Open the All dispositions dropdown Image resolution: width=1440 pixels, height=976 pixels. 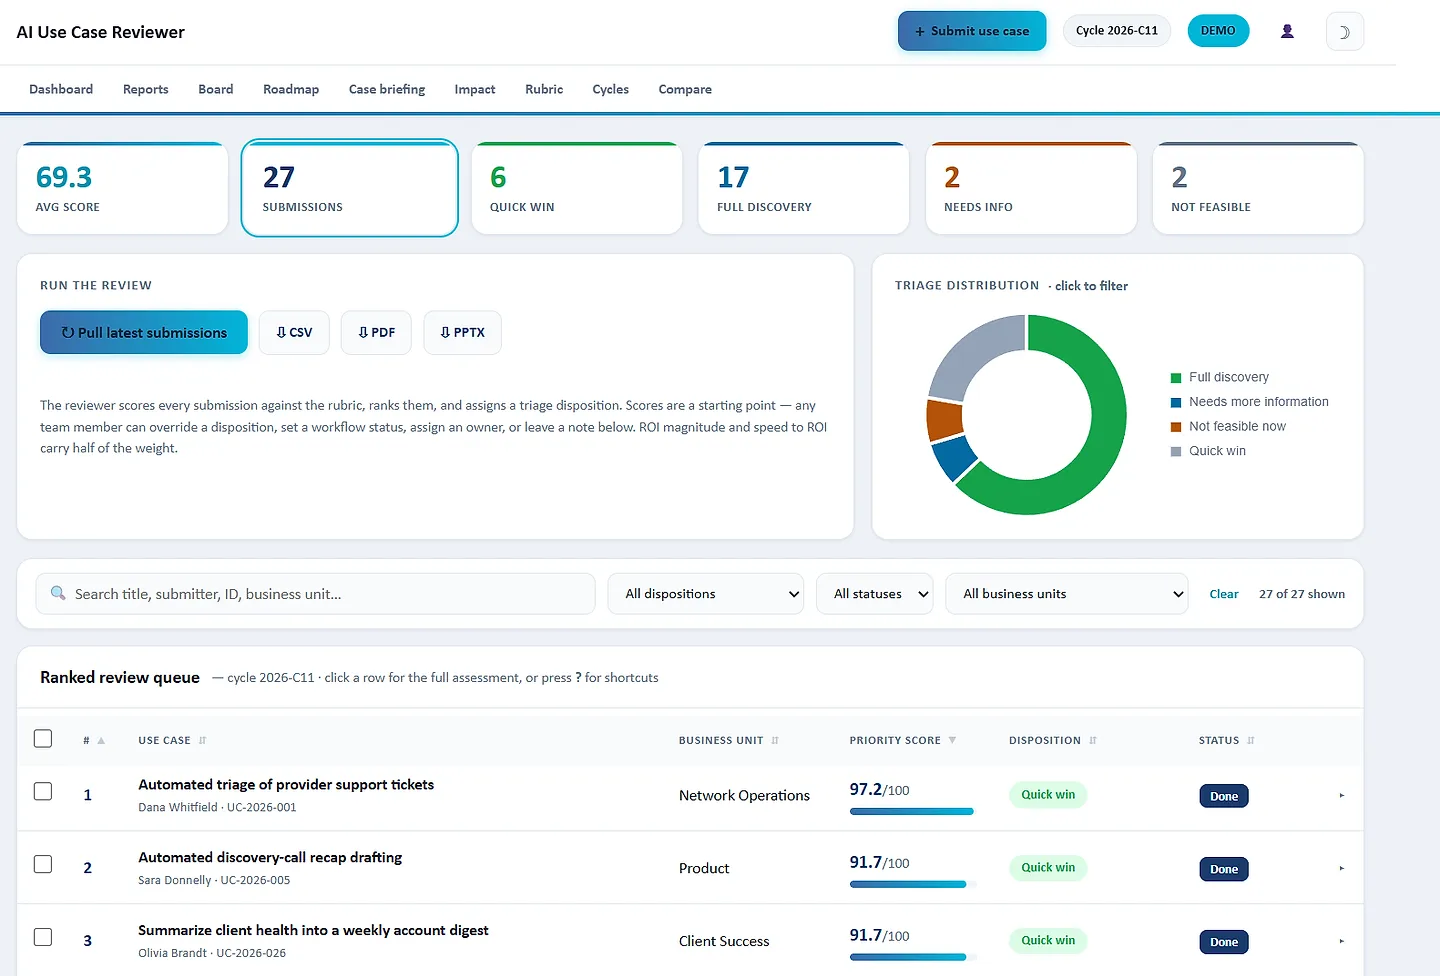(706, 594)
